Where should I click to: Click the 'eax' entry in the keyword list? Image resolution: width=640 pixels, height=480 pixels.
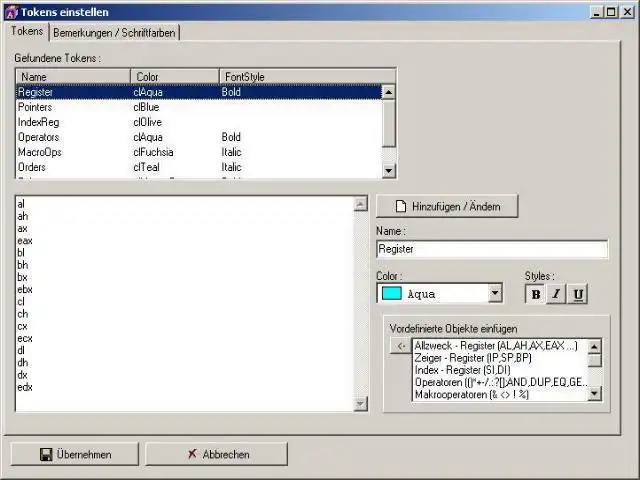point(25,241)
